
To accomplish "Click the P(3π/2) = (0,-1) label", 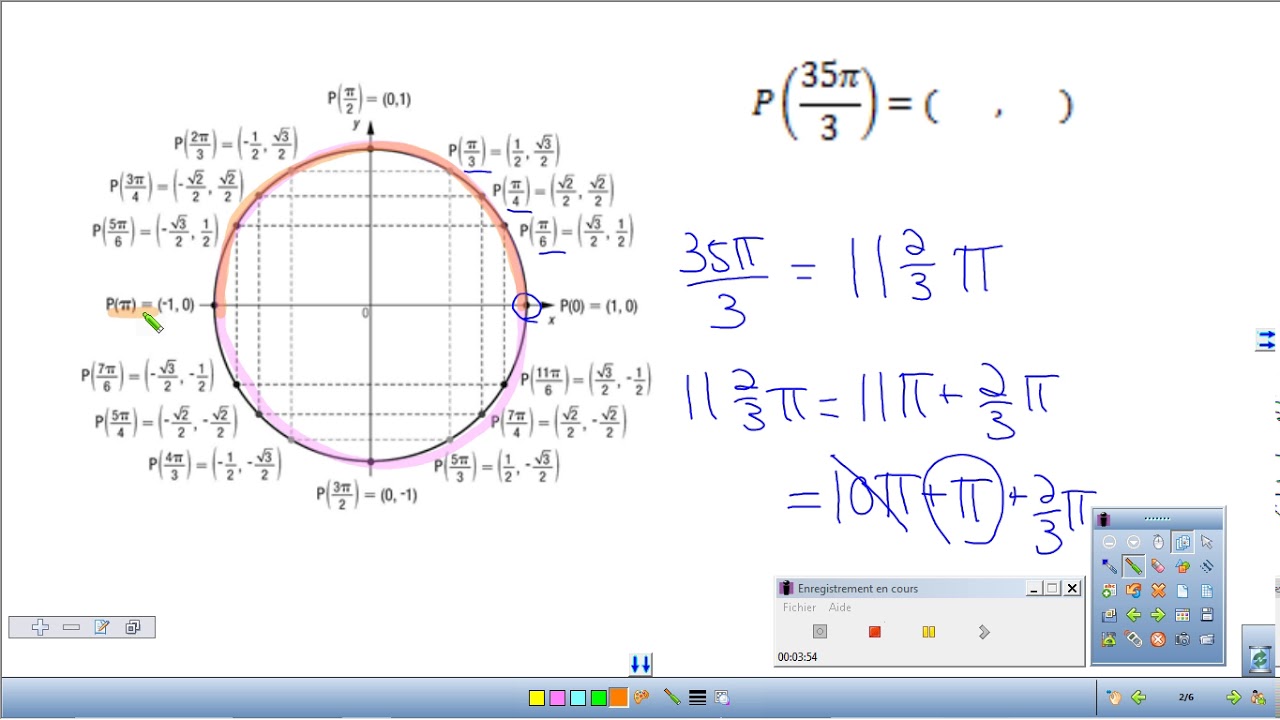I will [x=367, y=494].
